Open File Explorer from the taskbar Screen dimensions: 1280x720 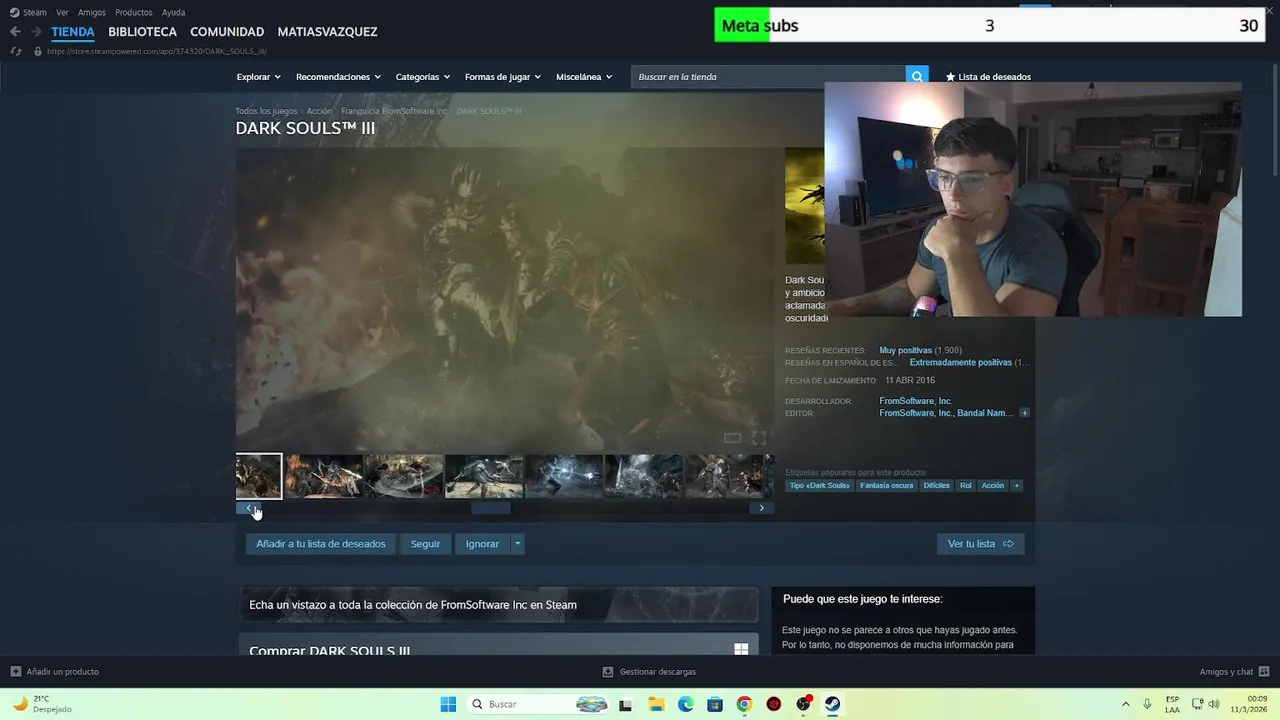(x=657, y=704)
